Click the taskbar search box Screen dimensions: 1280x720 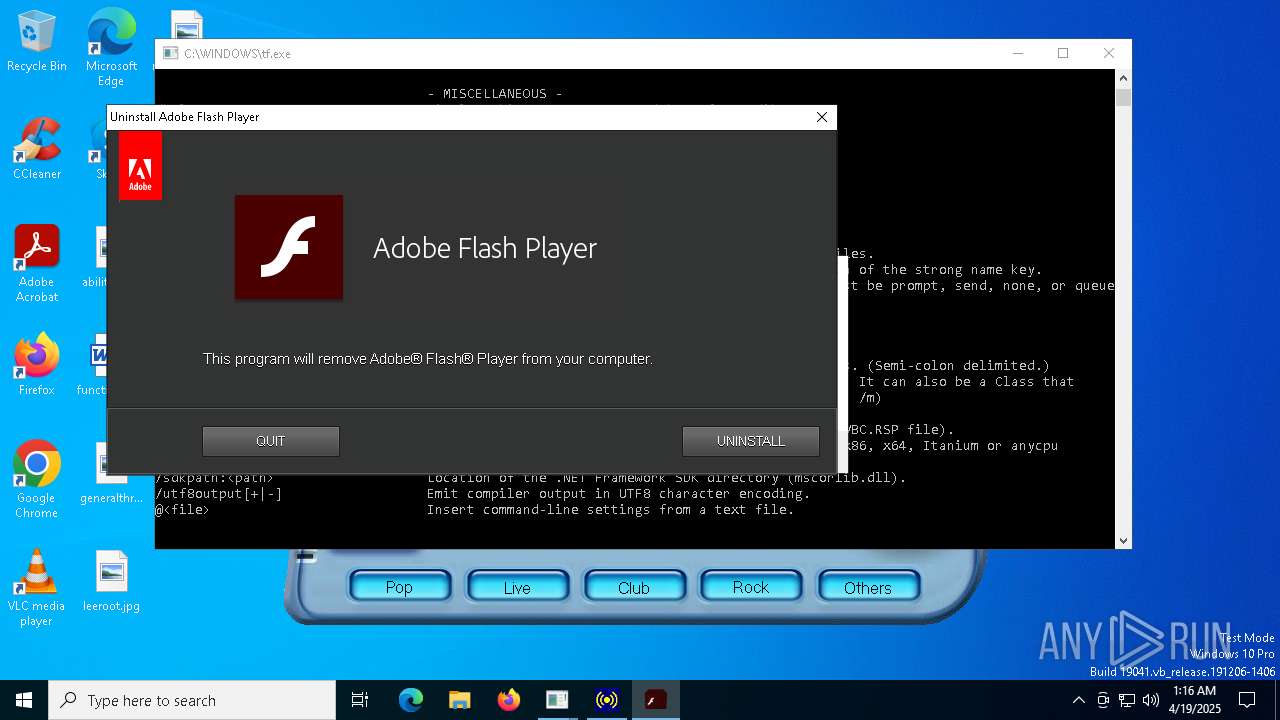(192, 700)
